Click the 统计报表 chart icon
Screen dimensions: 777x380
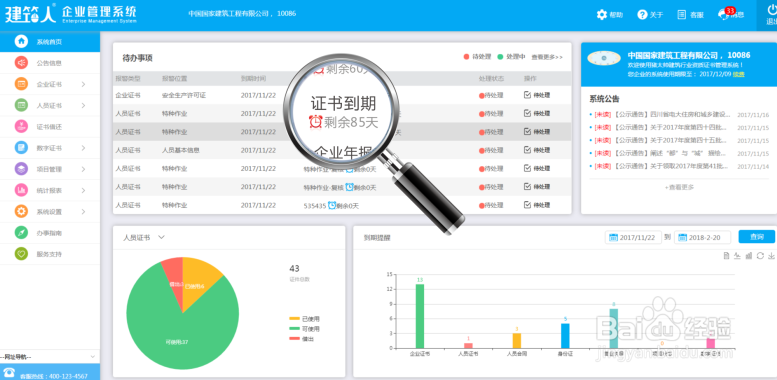pyautogui.click(x=21, y=190)
